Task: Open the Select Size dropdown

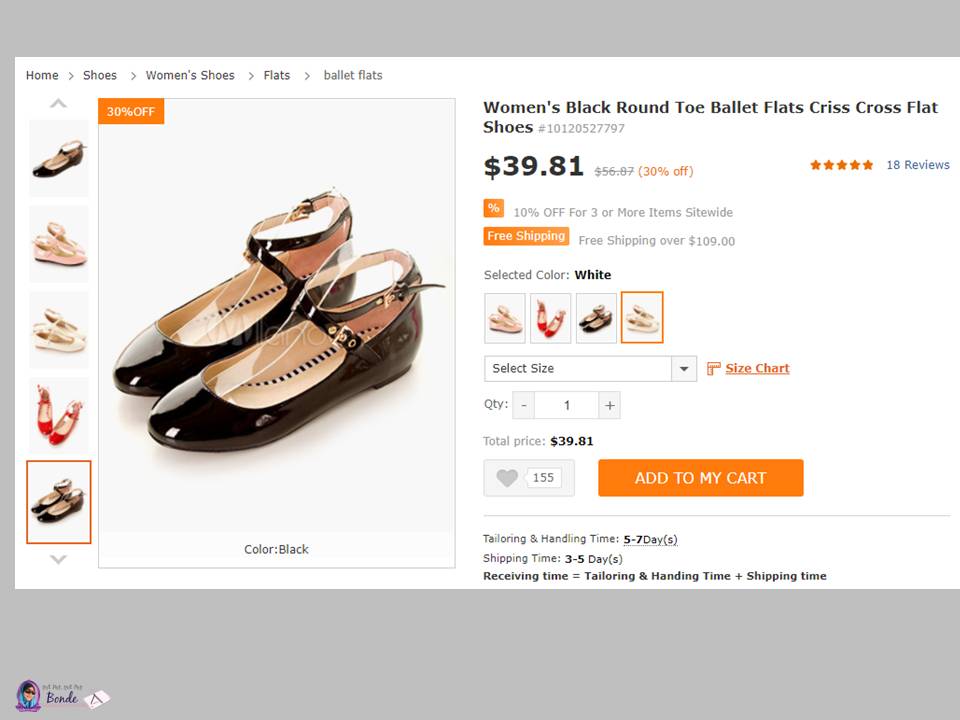Action: pyautogui.click(x=590, y=369)
